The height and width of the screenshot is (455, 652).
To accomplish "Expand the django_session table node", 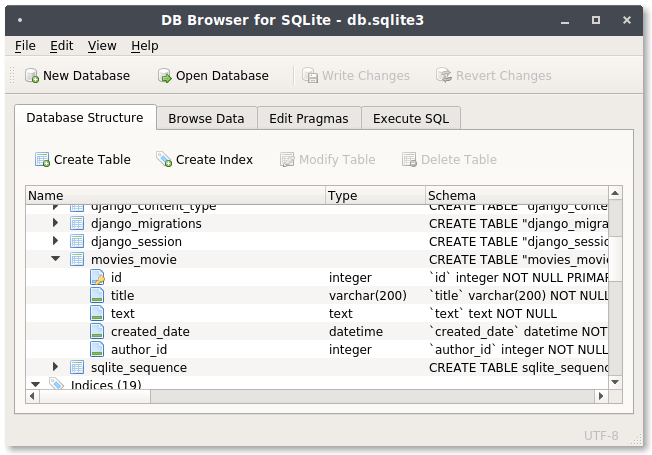I will click(55, 241).
